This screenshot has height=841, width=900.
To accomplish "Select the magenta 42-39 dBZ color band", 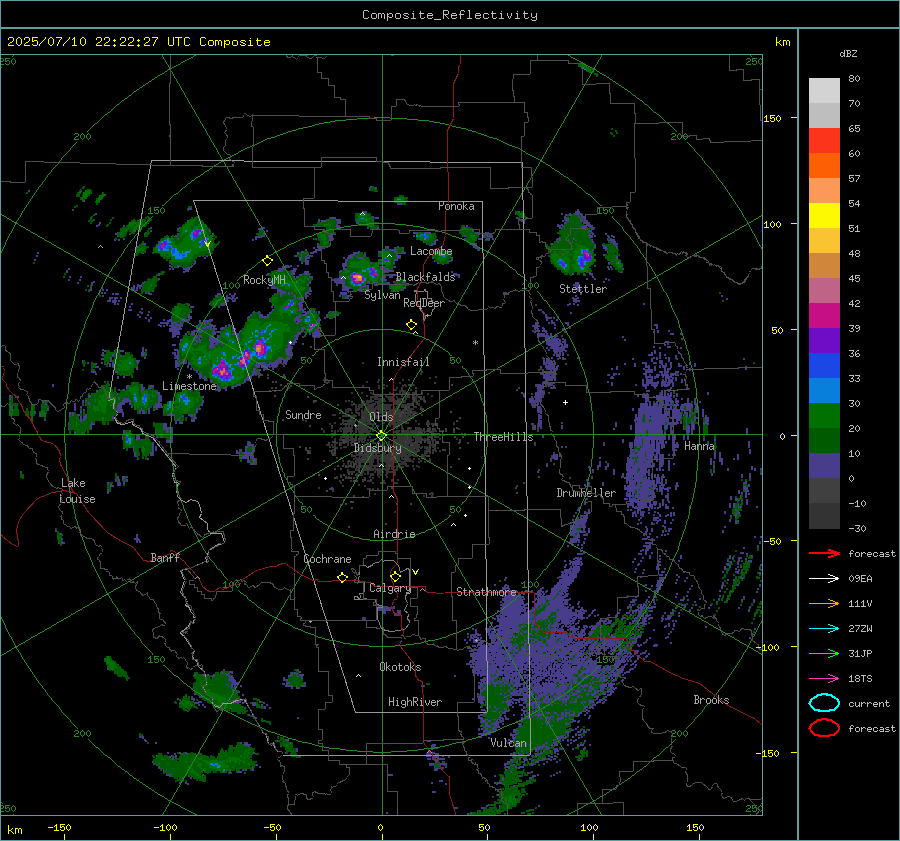I will (x=824, y=316).
